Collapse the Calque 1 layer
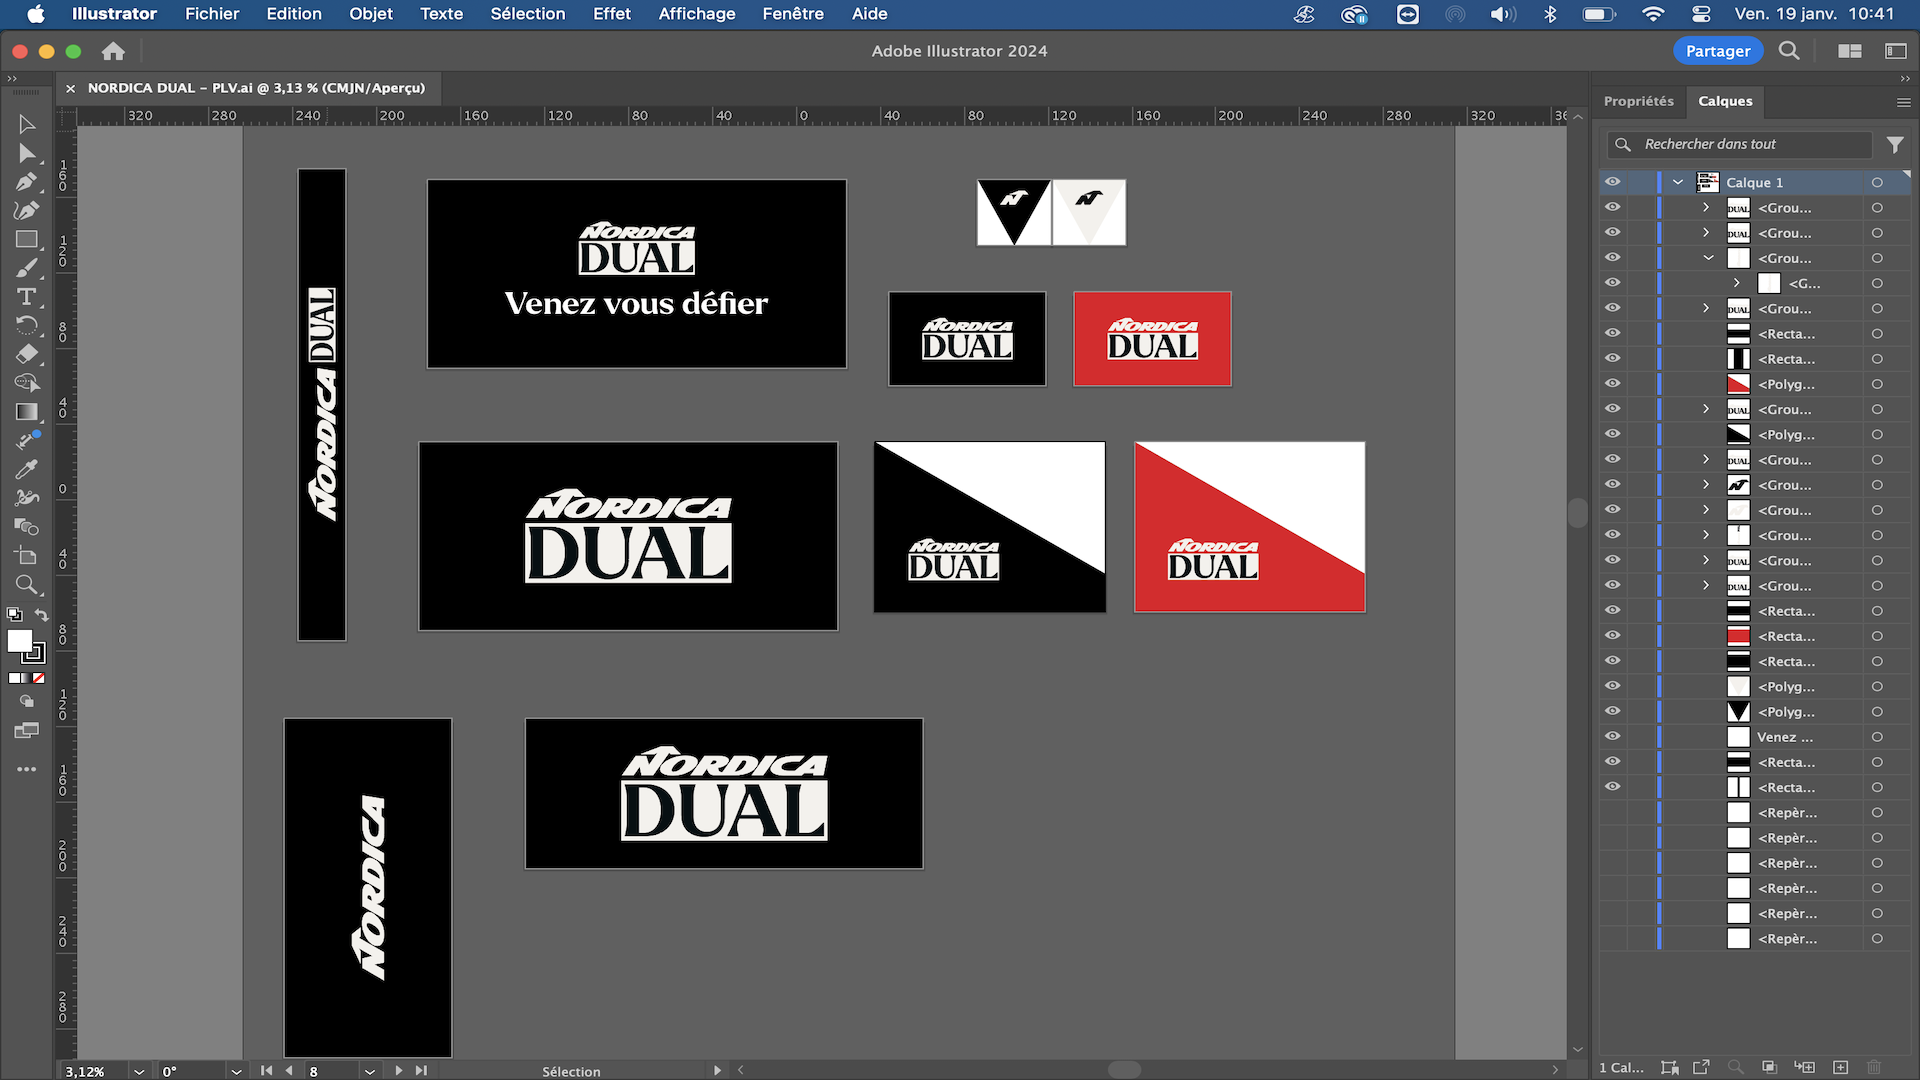The image size is (1920, 1080). tap(1678, 182)
